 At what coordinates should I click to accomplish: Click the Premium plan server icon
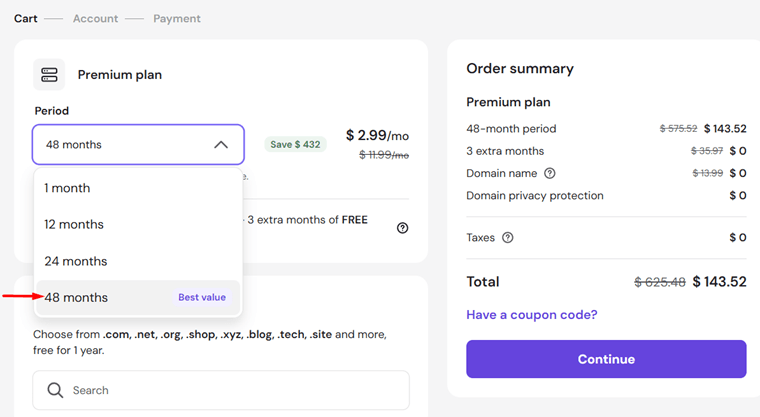pyautogui.click(x=49, y=75)
